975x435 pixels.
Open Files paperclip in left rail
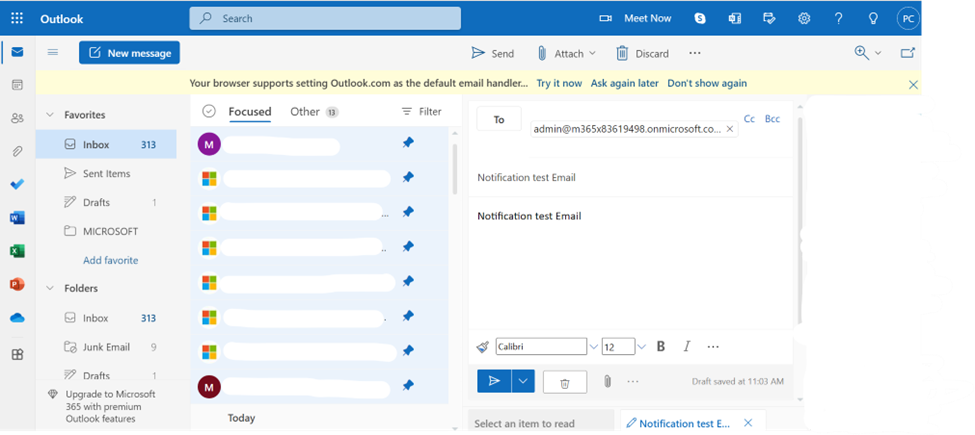[x=17, y=151]
